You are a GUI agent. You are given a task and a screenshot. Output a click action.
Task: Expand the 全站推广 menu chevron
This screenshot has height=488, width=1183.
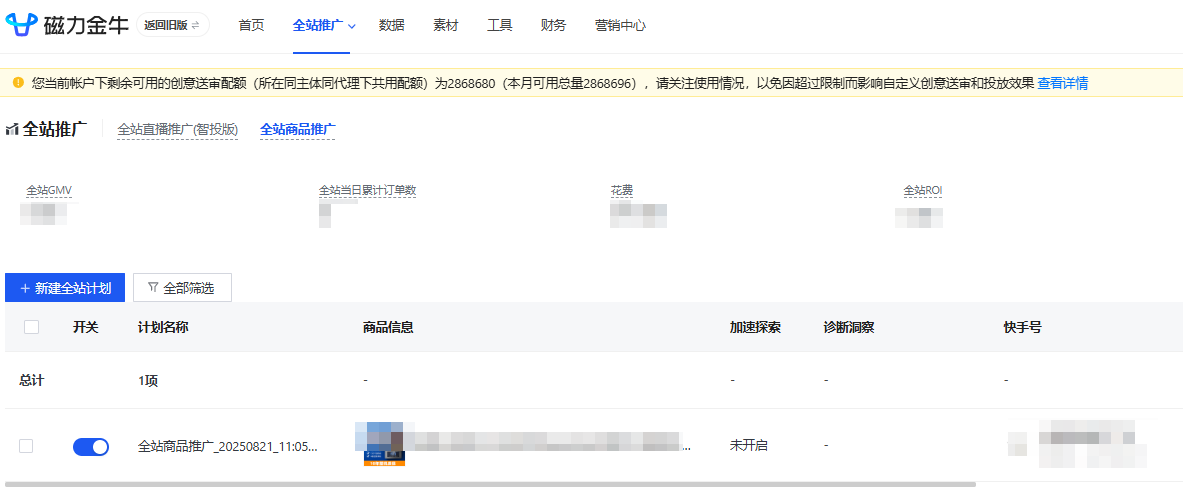[x=352, y=26]
